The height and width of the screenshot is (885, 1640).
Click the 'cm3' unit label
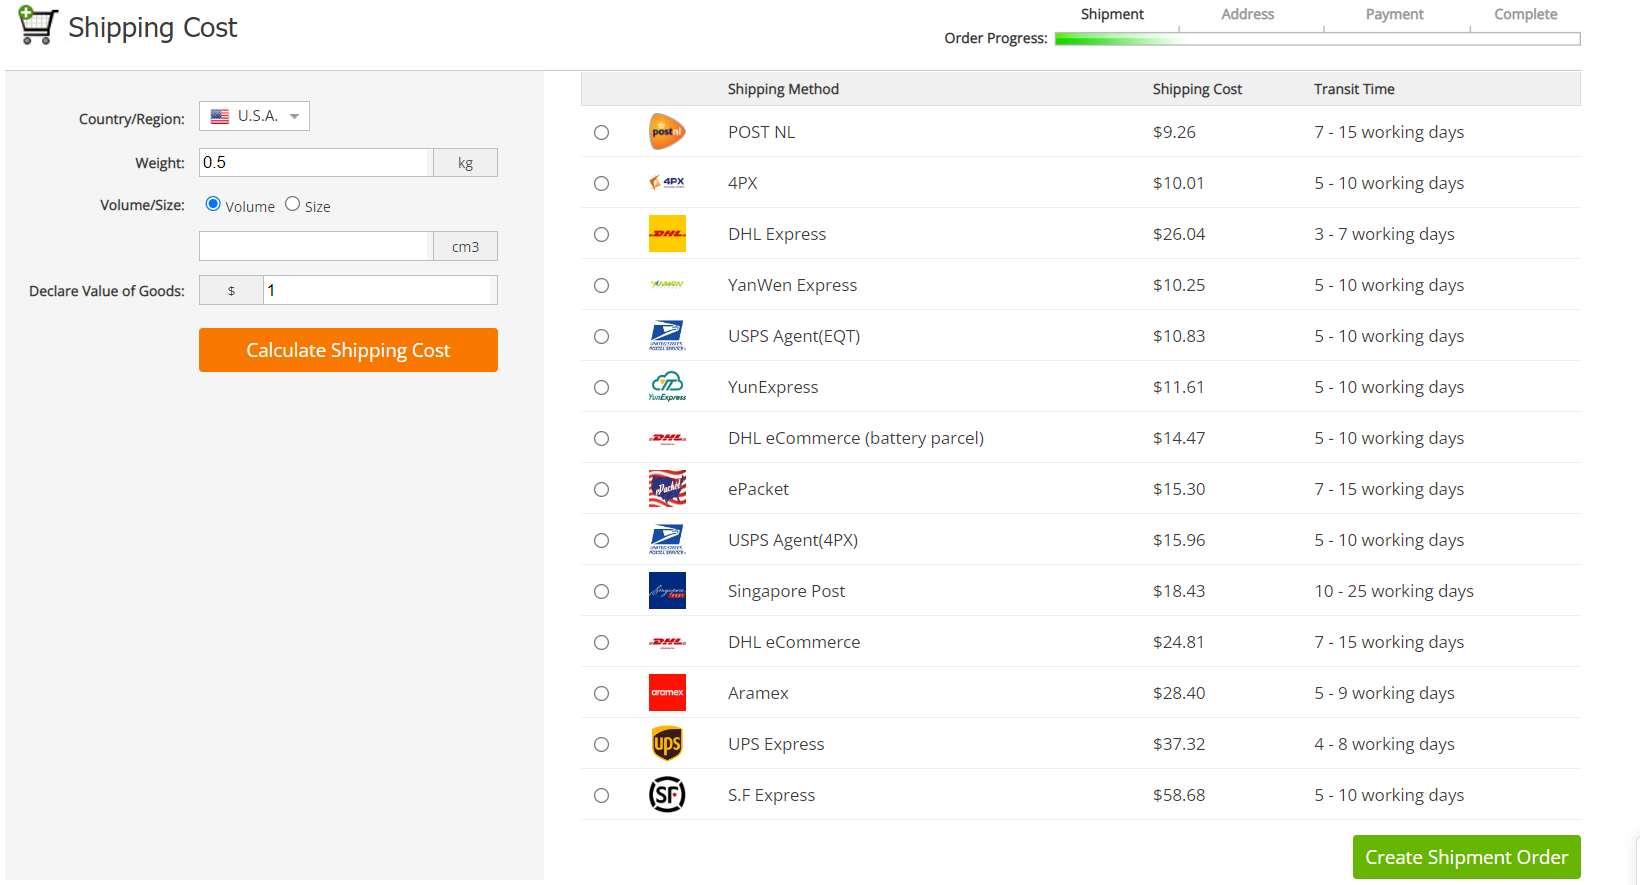[x=465, y=246]
